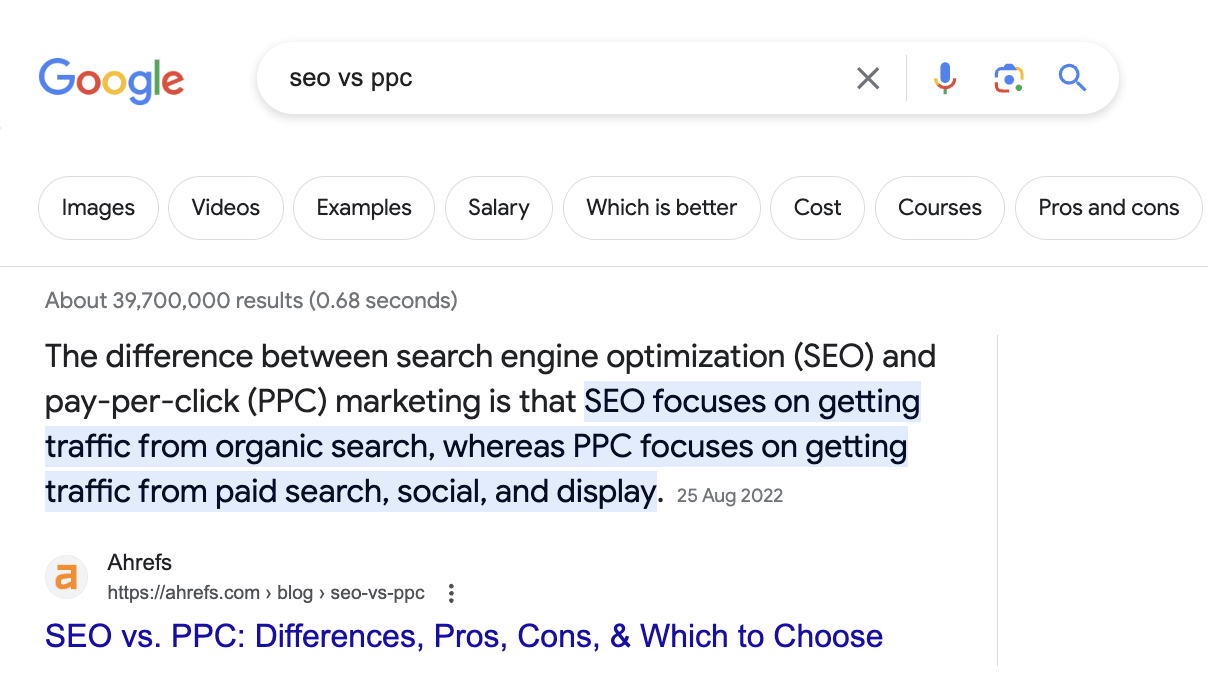Screen dimensions: 1208x676
Task: Open the Examples suggestion chip
Action: point(363,207)
